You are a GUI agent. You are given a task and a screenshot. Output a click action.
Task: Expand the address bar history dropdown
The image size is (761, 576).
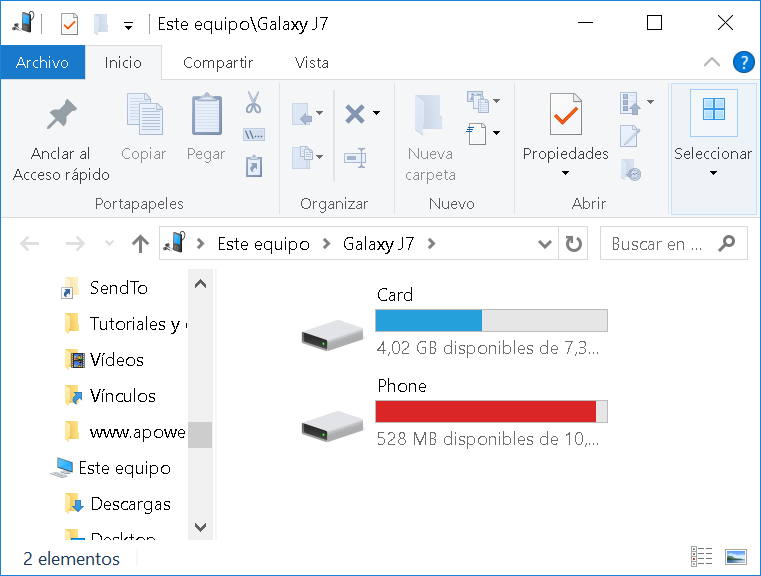[x=545, y=244]
